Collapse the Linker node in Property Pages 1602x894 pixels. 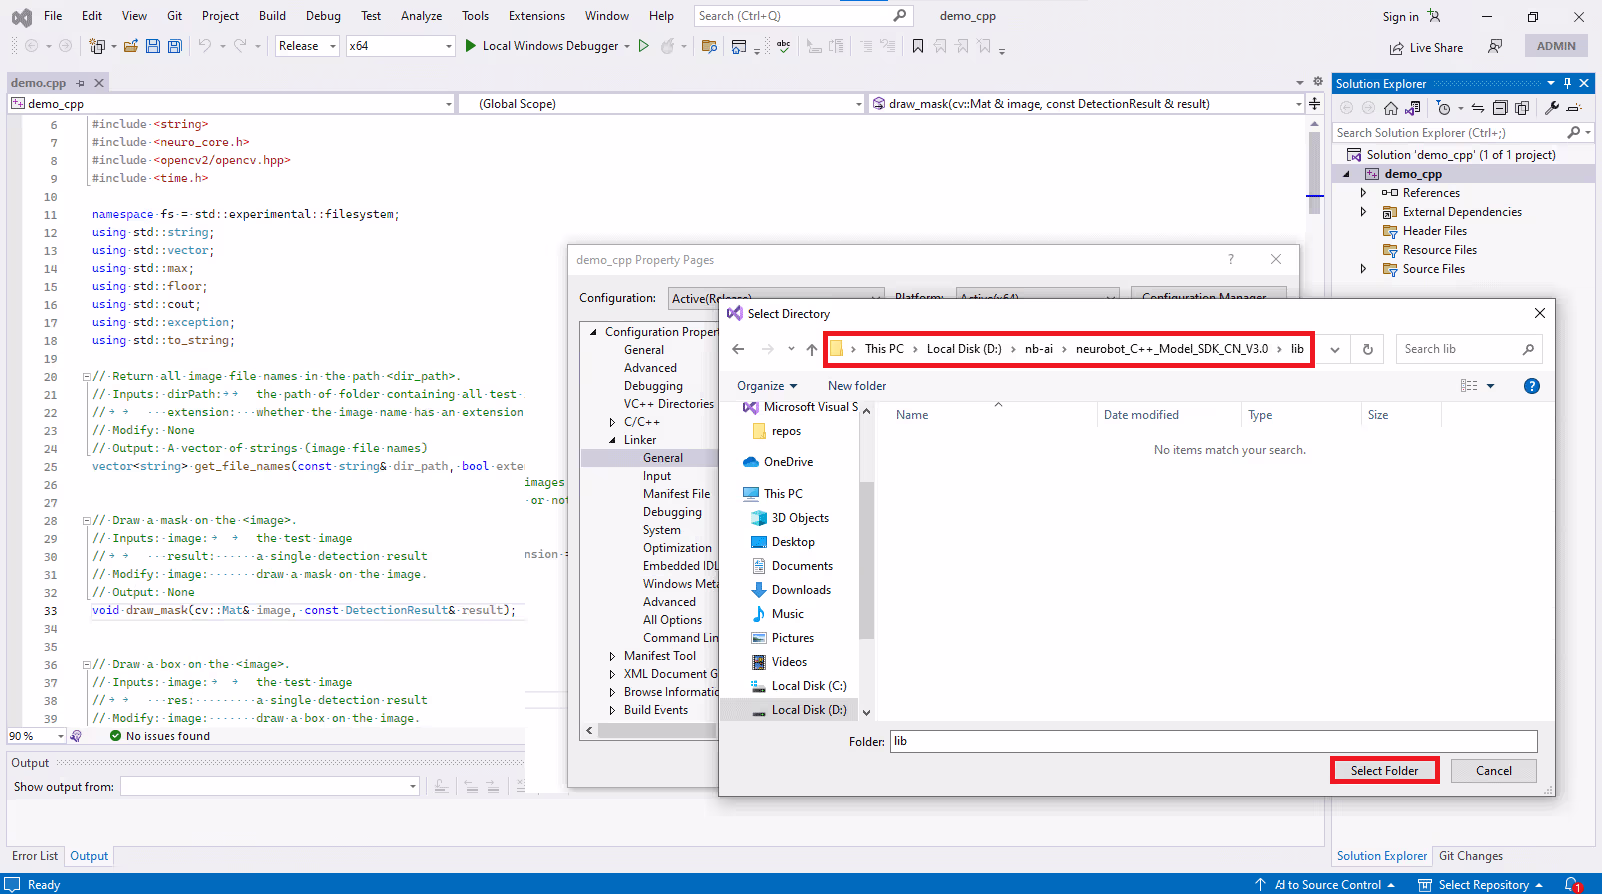pyautogui.click(x=612, y=440)
